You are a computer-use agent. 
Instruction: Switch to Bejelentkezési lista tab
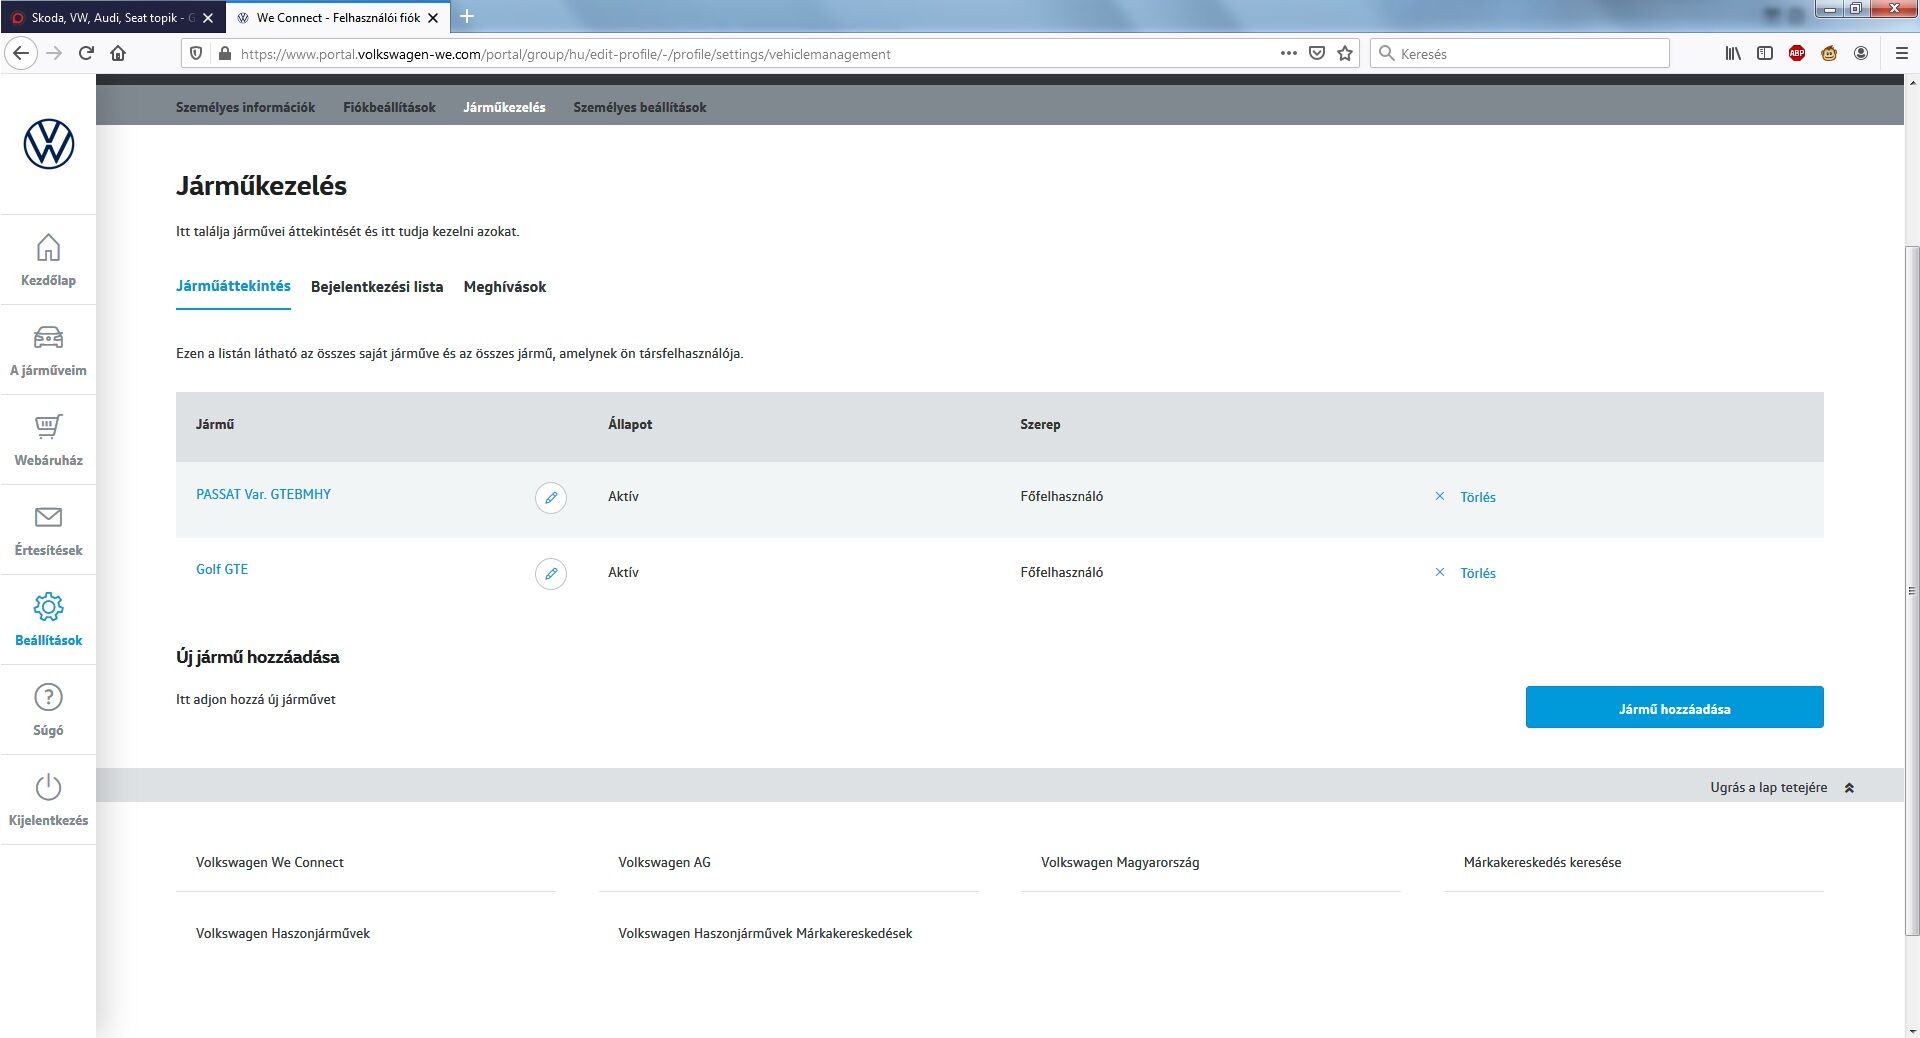click(x=377, y=287)
